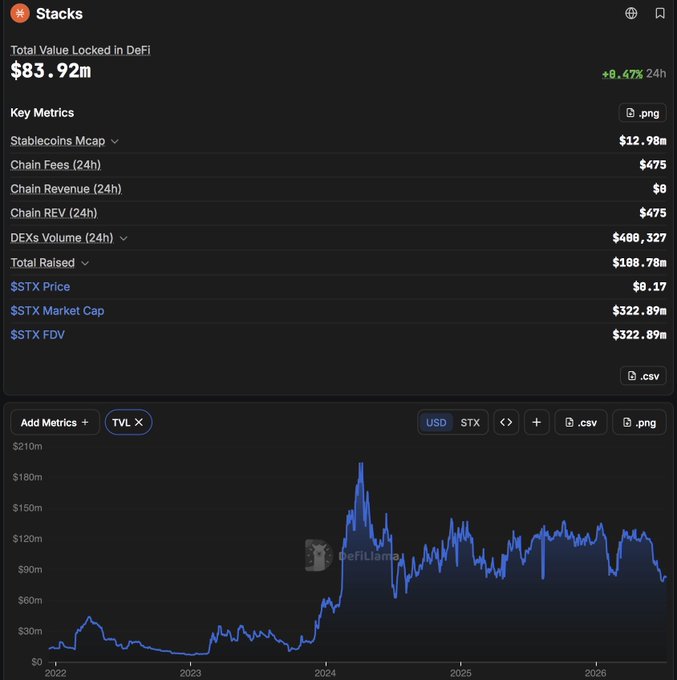Export chart image as .png

coord(639,422)
